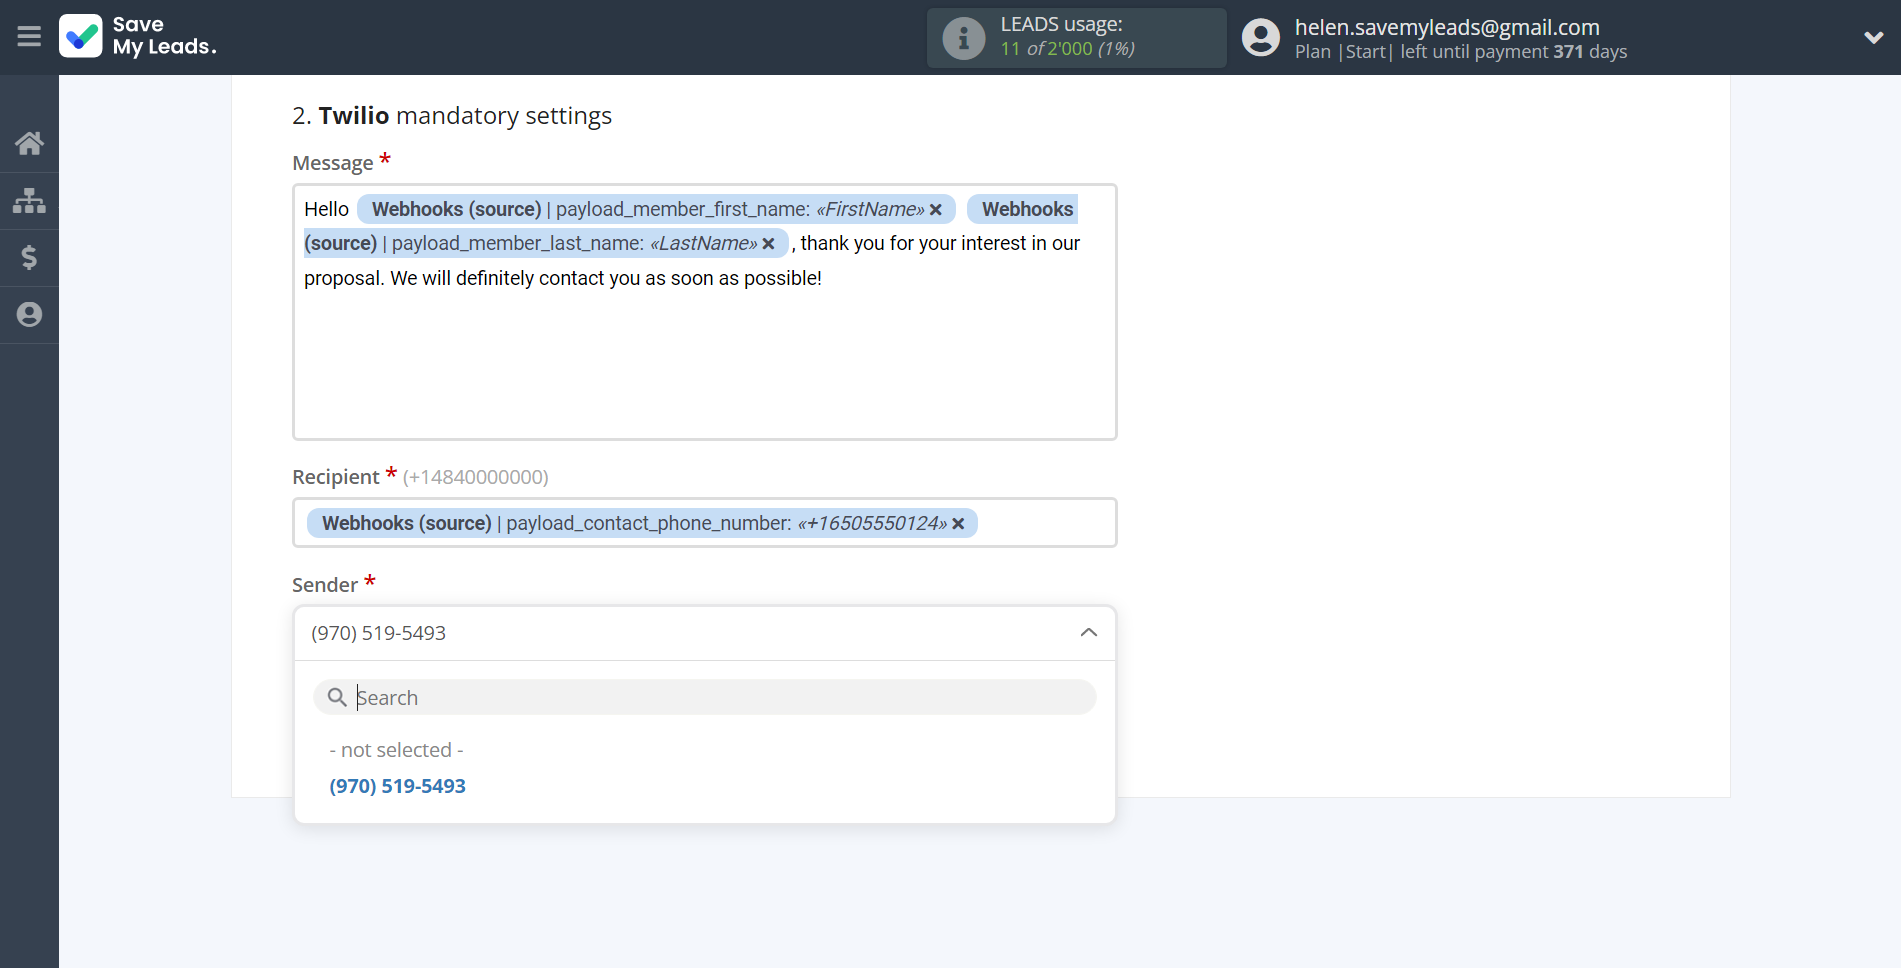Expand the account dropdown arrow

(1873, 37)
